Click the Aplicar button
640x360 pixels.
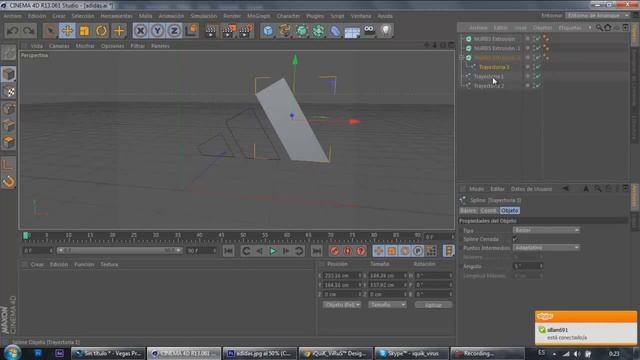(x=433, y=305)
